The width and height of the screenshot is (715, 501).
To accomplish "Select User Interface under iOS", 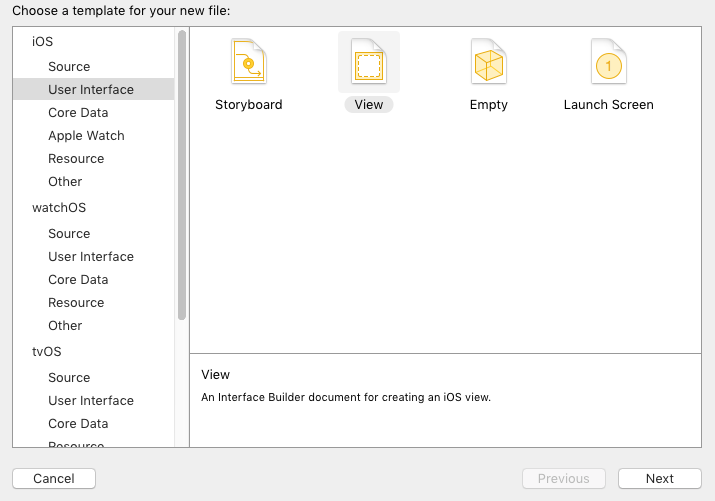I will coord(91,89).
